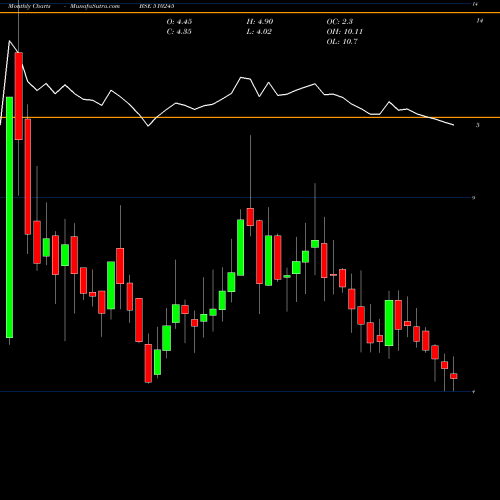This screenshot has width=500, height=500.
Task: Click the "9" price axis label
Action: pyautogui.click(x=473, y=198)
